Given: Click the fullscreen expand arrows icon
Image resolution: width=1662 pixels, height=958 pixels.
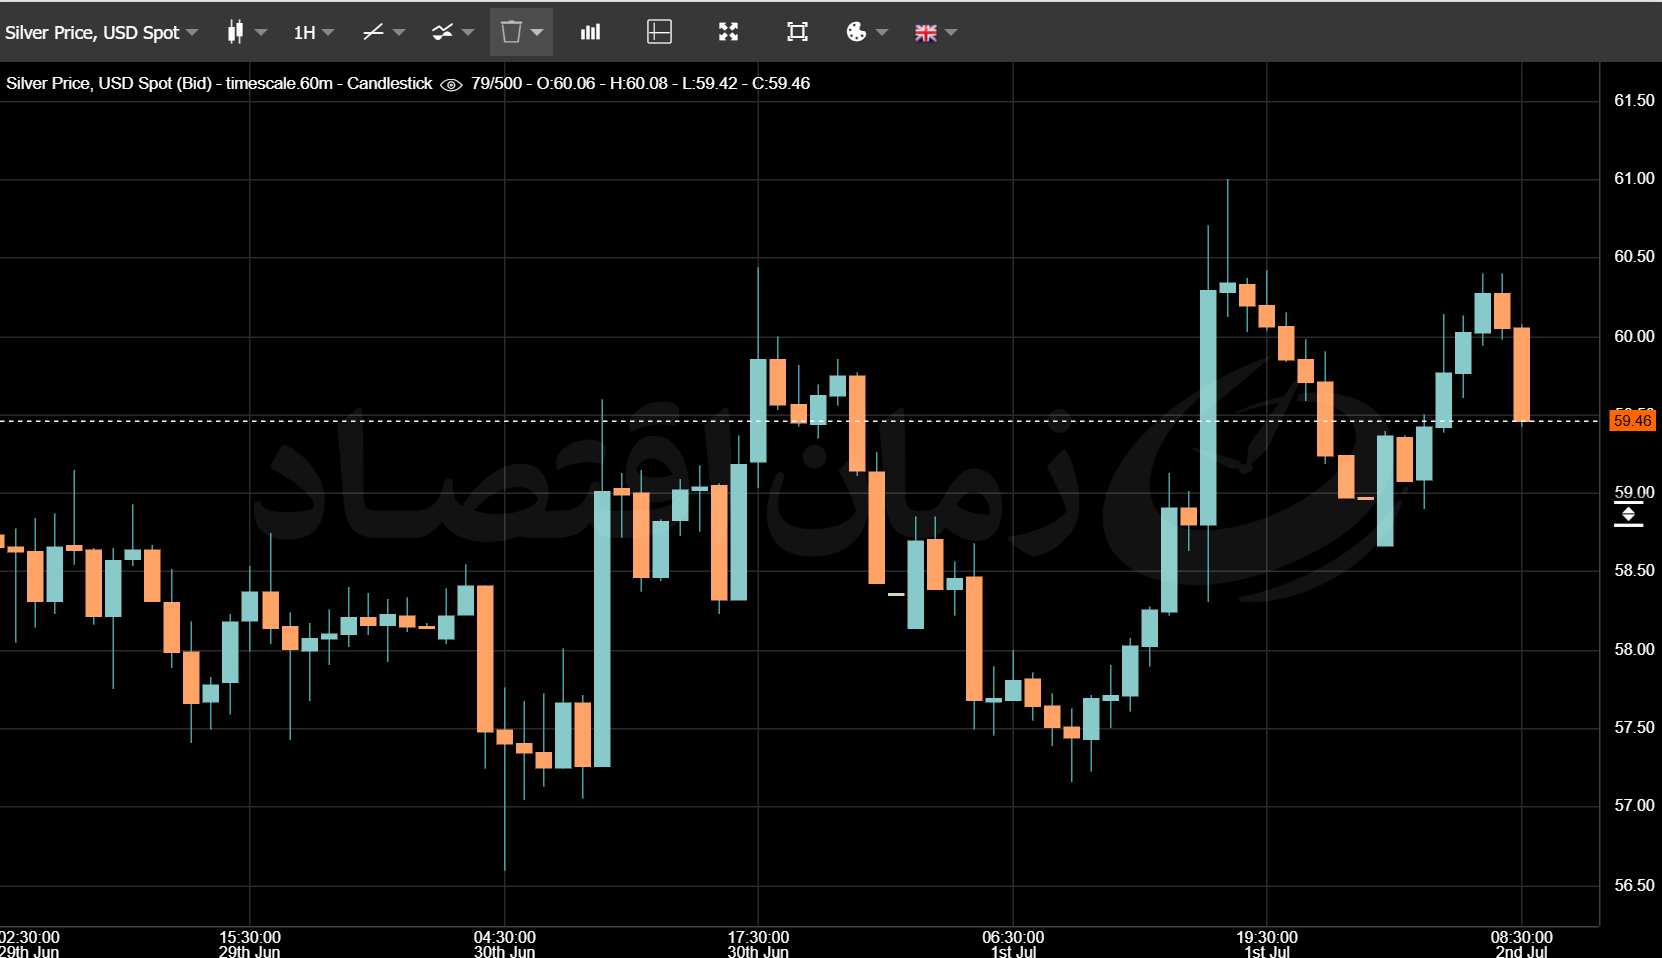Looking at the screenshot, I should 728,32.
